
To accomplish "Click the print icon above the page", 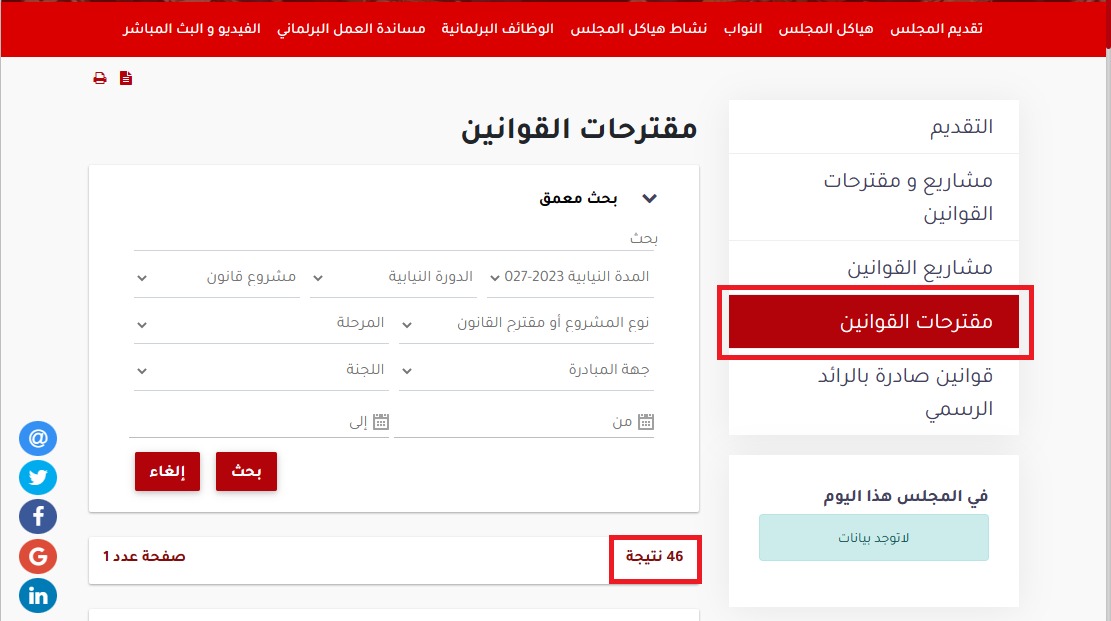I will pyautogui.click(x=98, y=77).
